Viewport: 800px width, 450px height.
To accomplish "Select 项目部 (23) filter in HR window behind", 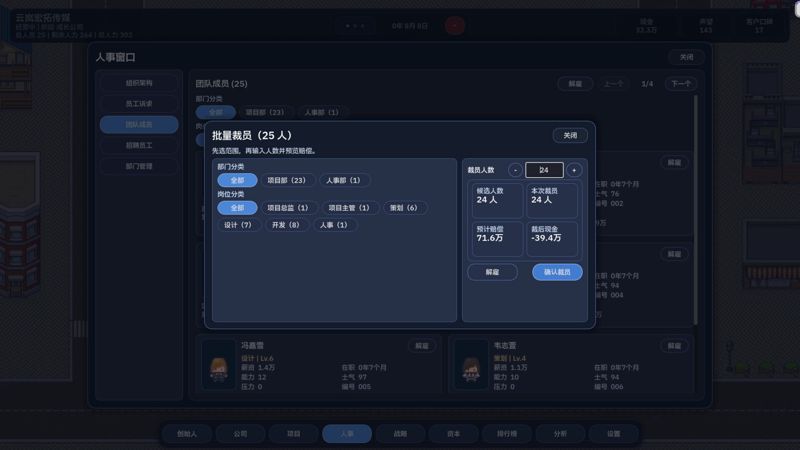I will pyautogui.click(x=265, y=112).
